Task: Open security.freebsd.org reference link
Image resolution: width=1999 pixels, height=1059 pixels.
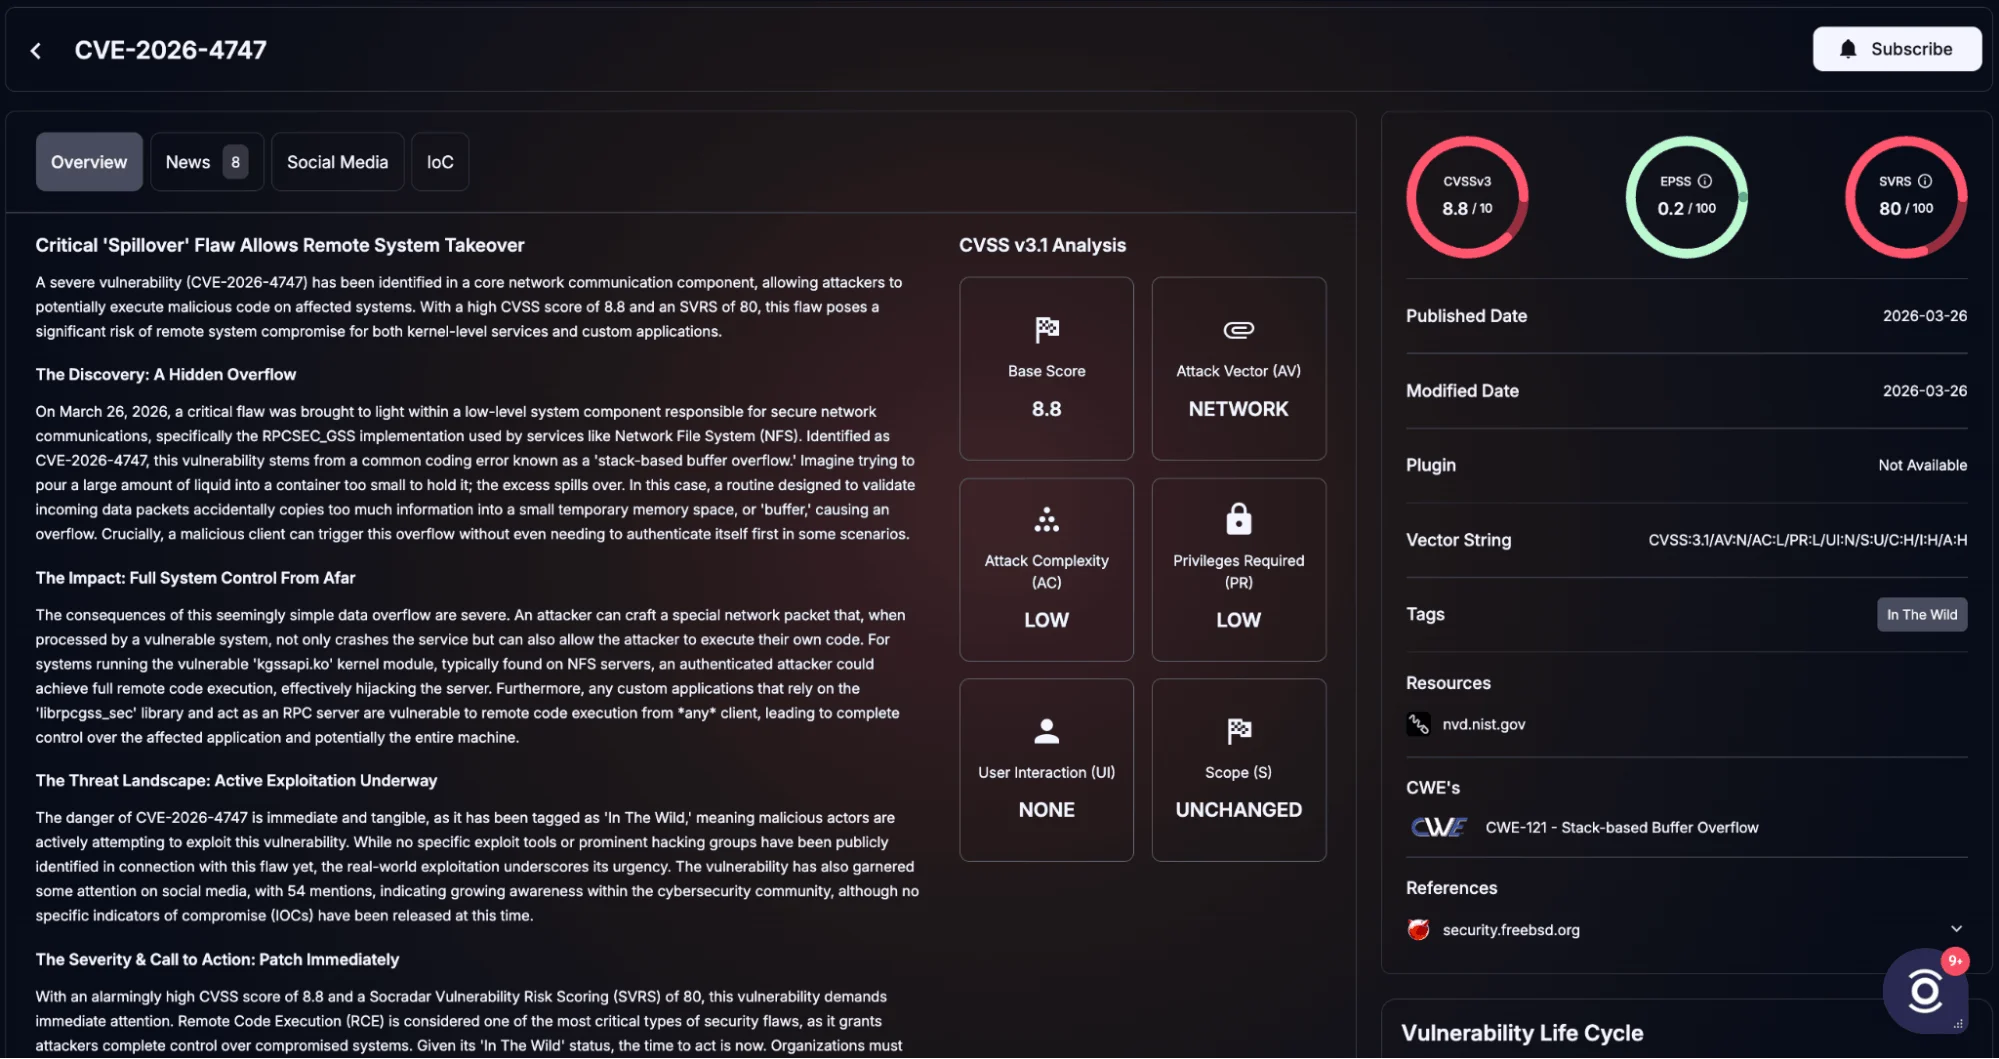Action: coord(1510,929)
